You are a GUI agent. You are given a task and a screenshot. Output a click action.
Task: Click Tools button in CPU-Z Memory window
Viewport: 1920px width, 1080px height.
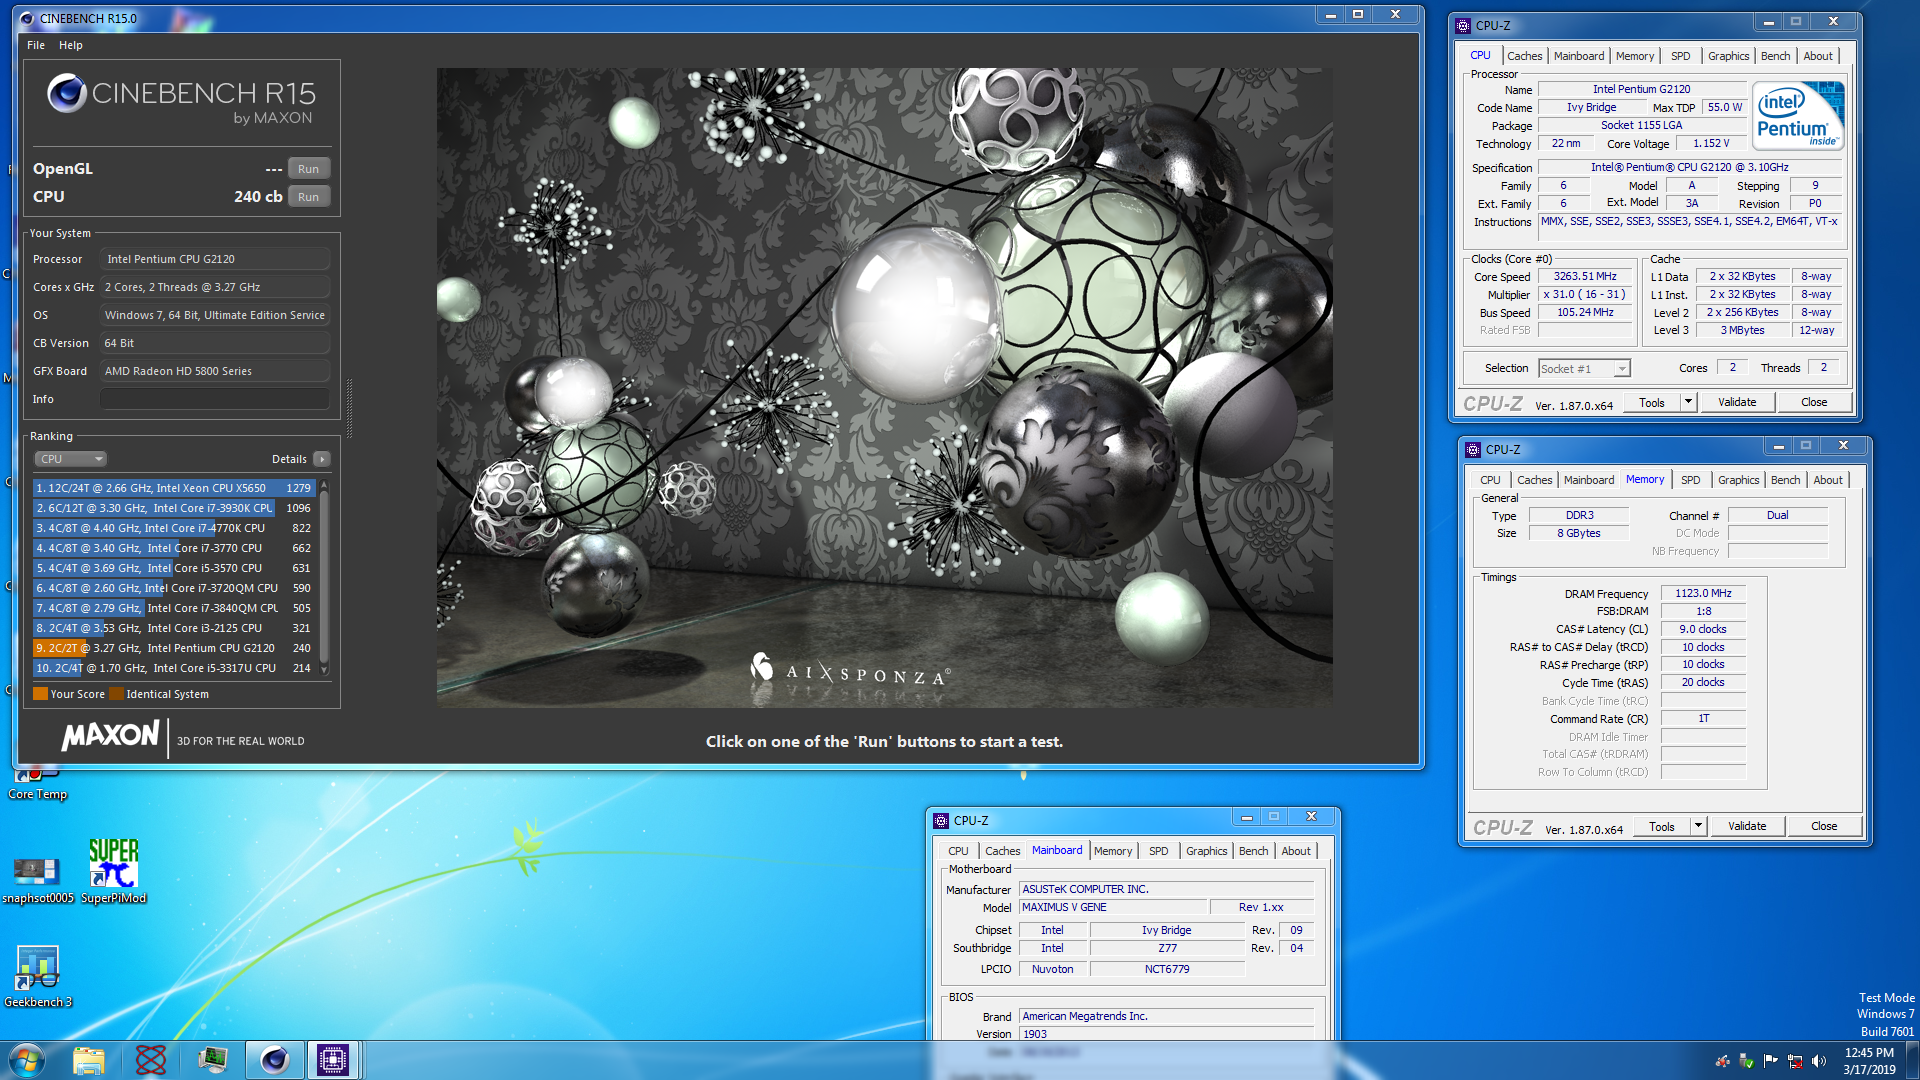pos(1661,826)
